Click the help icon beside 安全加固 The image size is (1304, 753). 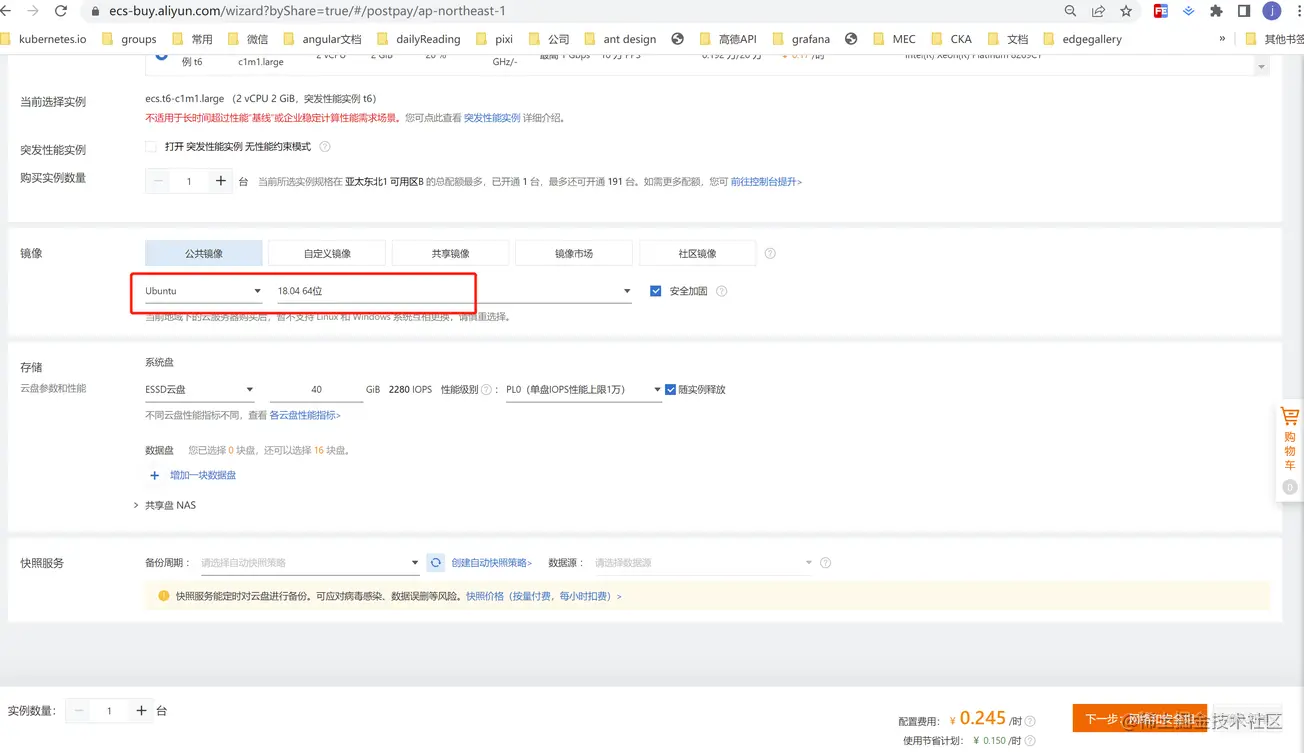pos(722,291)
